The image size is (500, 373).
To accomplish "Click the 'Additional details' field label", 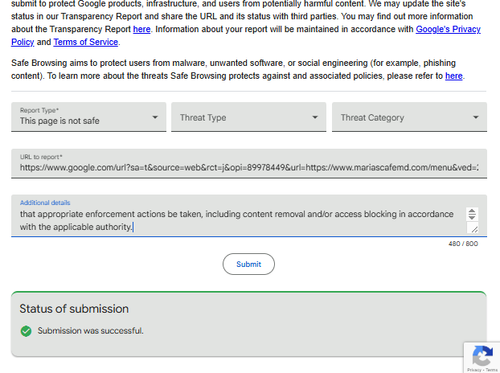I will pos(45,203).
